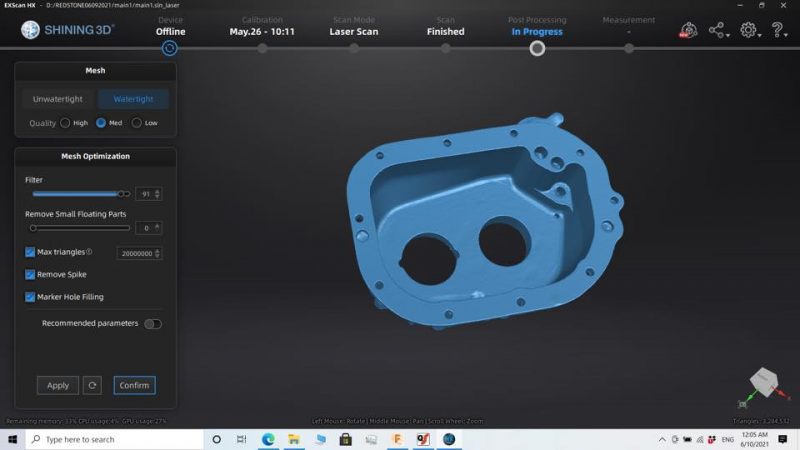Screen dimensions: 800x450
Task: Open the share icon menu
Action: tap(719, 30)
